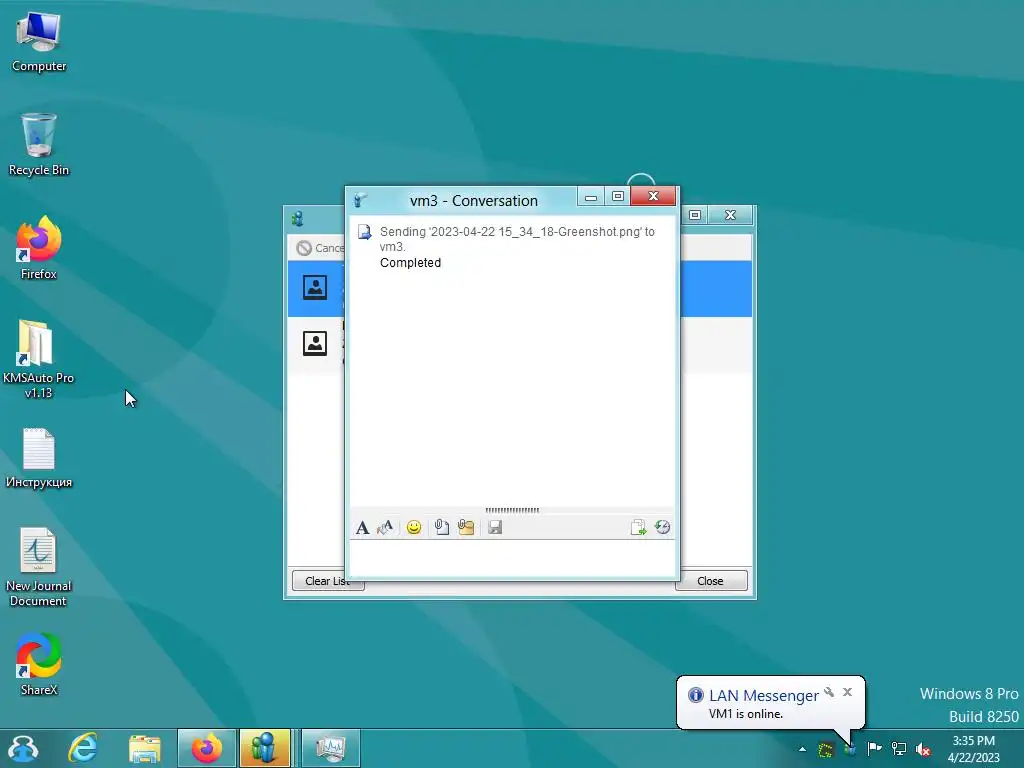This screenshot has width=1024, height=768.
Task: Open the message history clock icon
Action: pyautogui.click(x=663, y=528)
